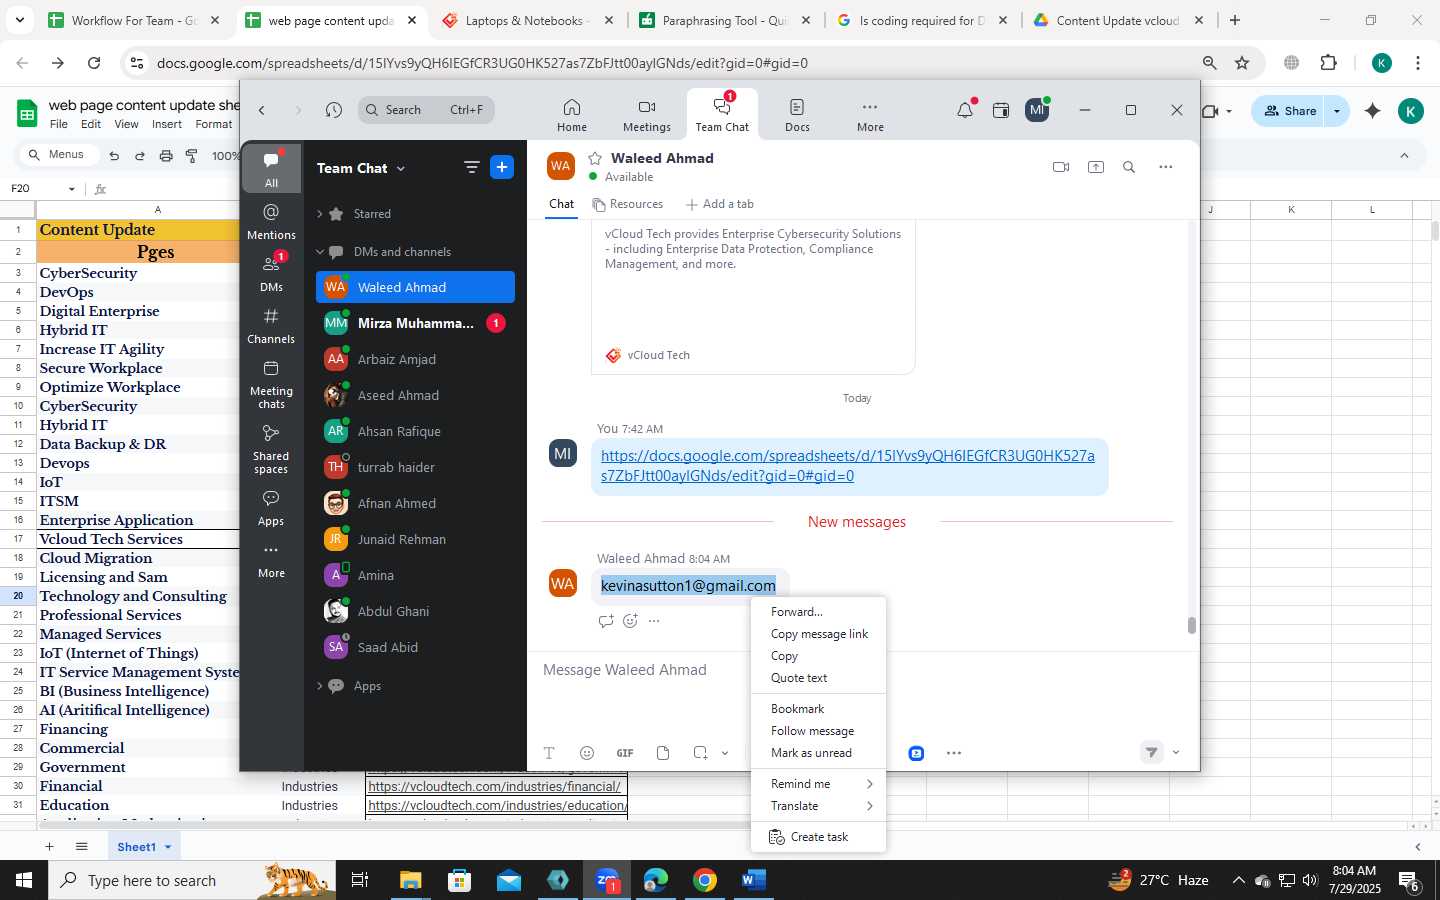Click the chat list filter icon
Image resolution: width=1440 pixels, height=900 pixels.
[x=472, y=167]
